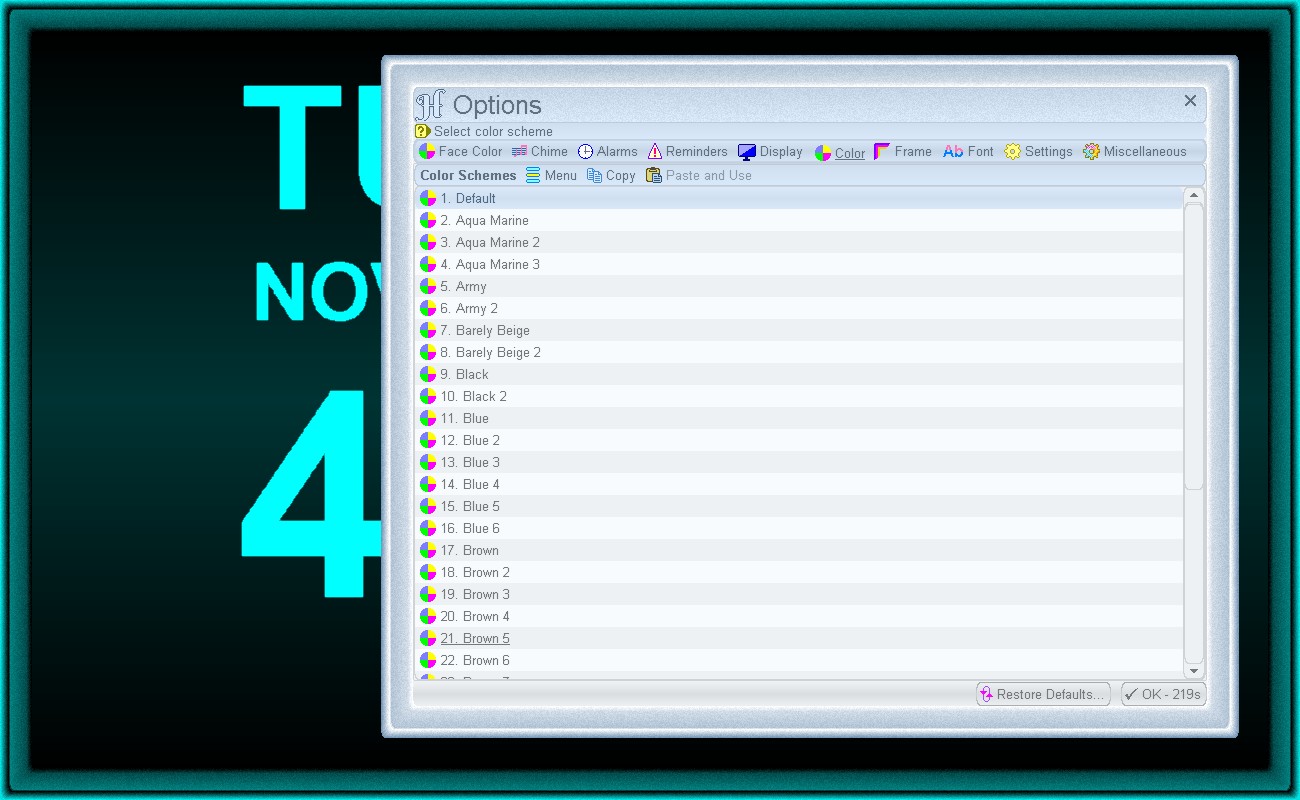The image size is (1300, 800).
Task: Click the pie icon beside 5. Army
Action: [x=428, y=286]
